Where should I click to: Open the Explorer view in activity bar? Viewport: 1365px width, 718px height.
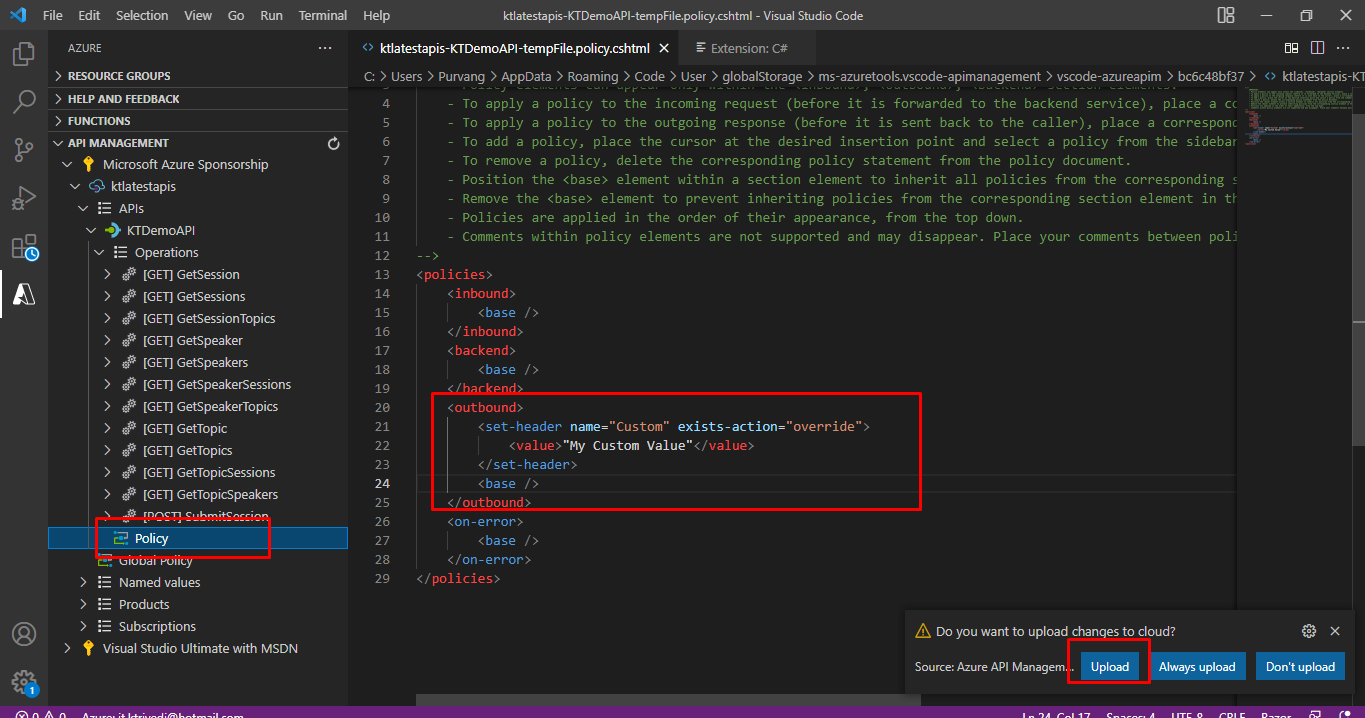[24, 54]
